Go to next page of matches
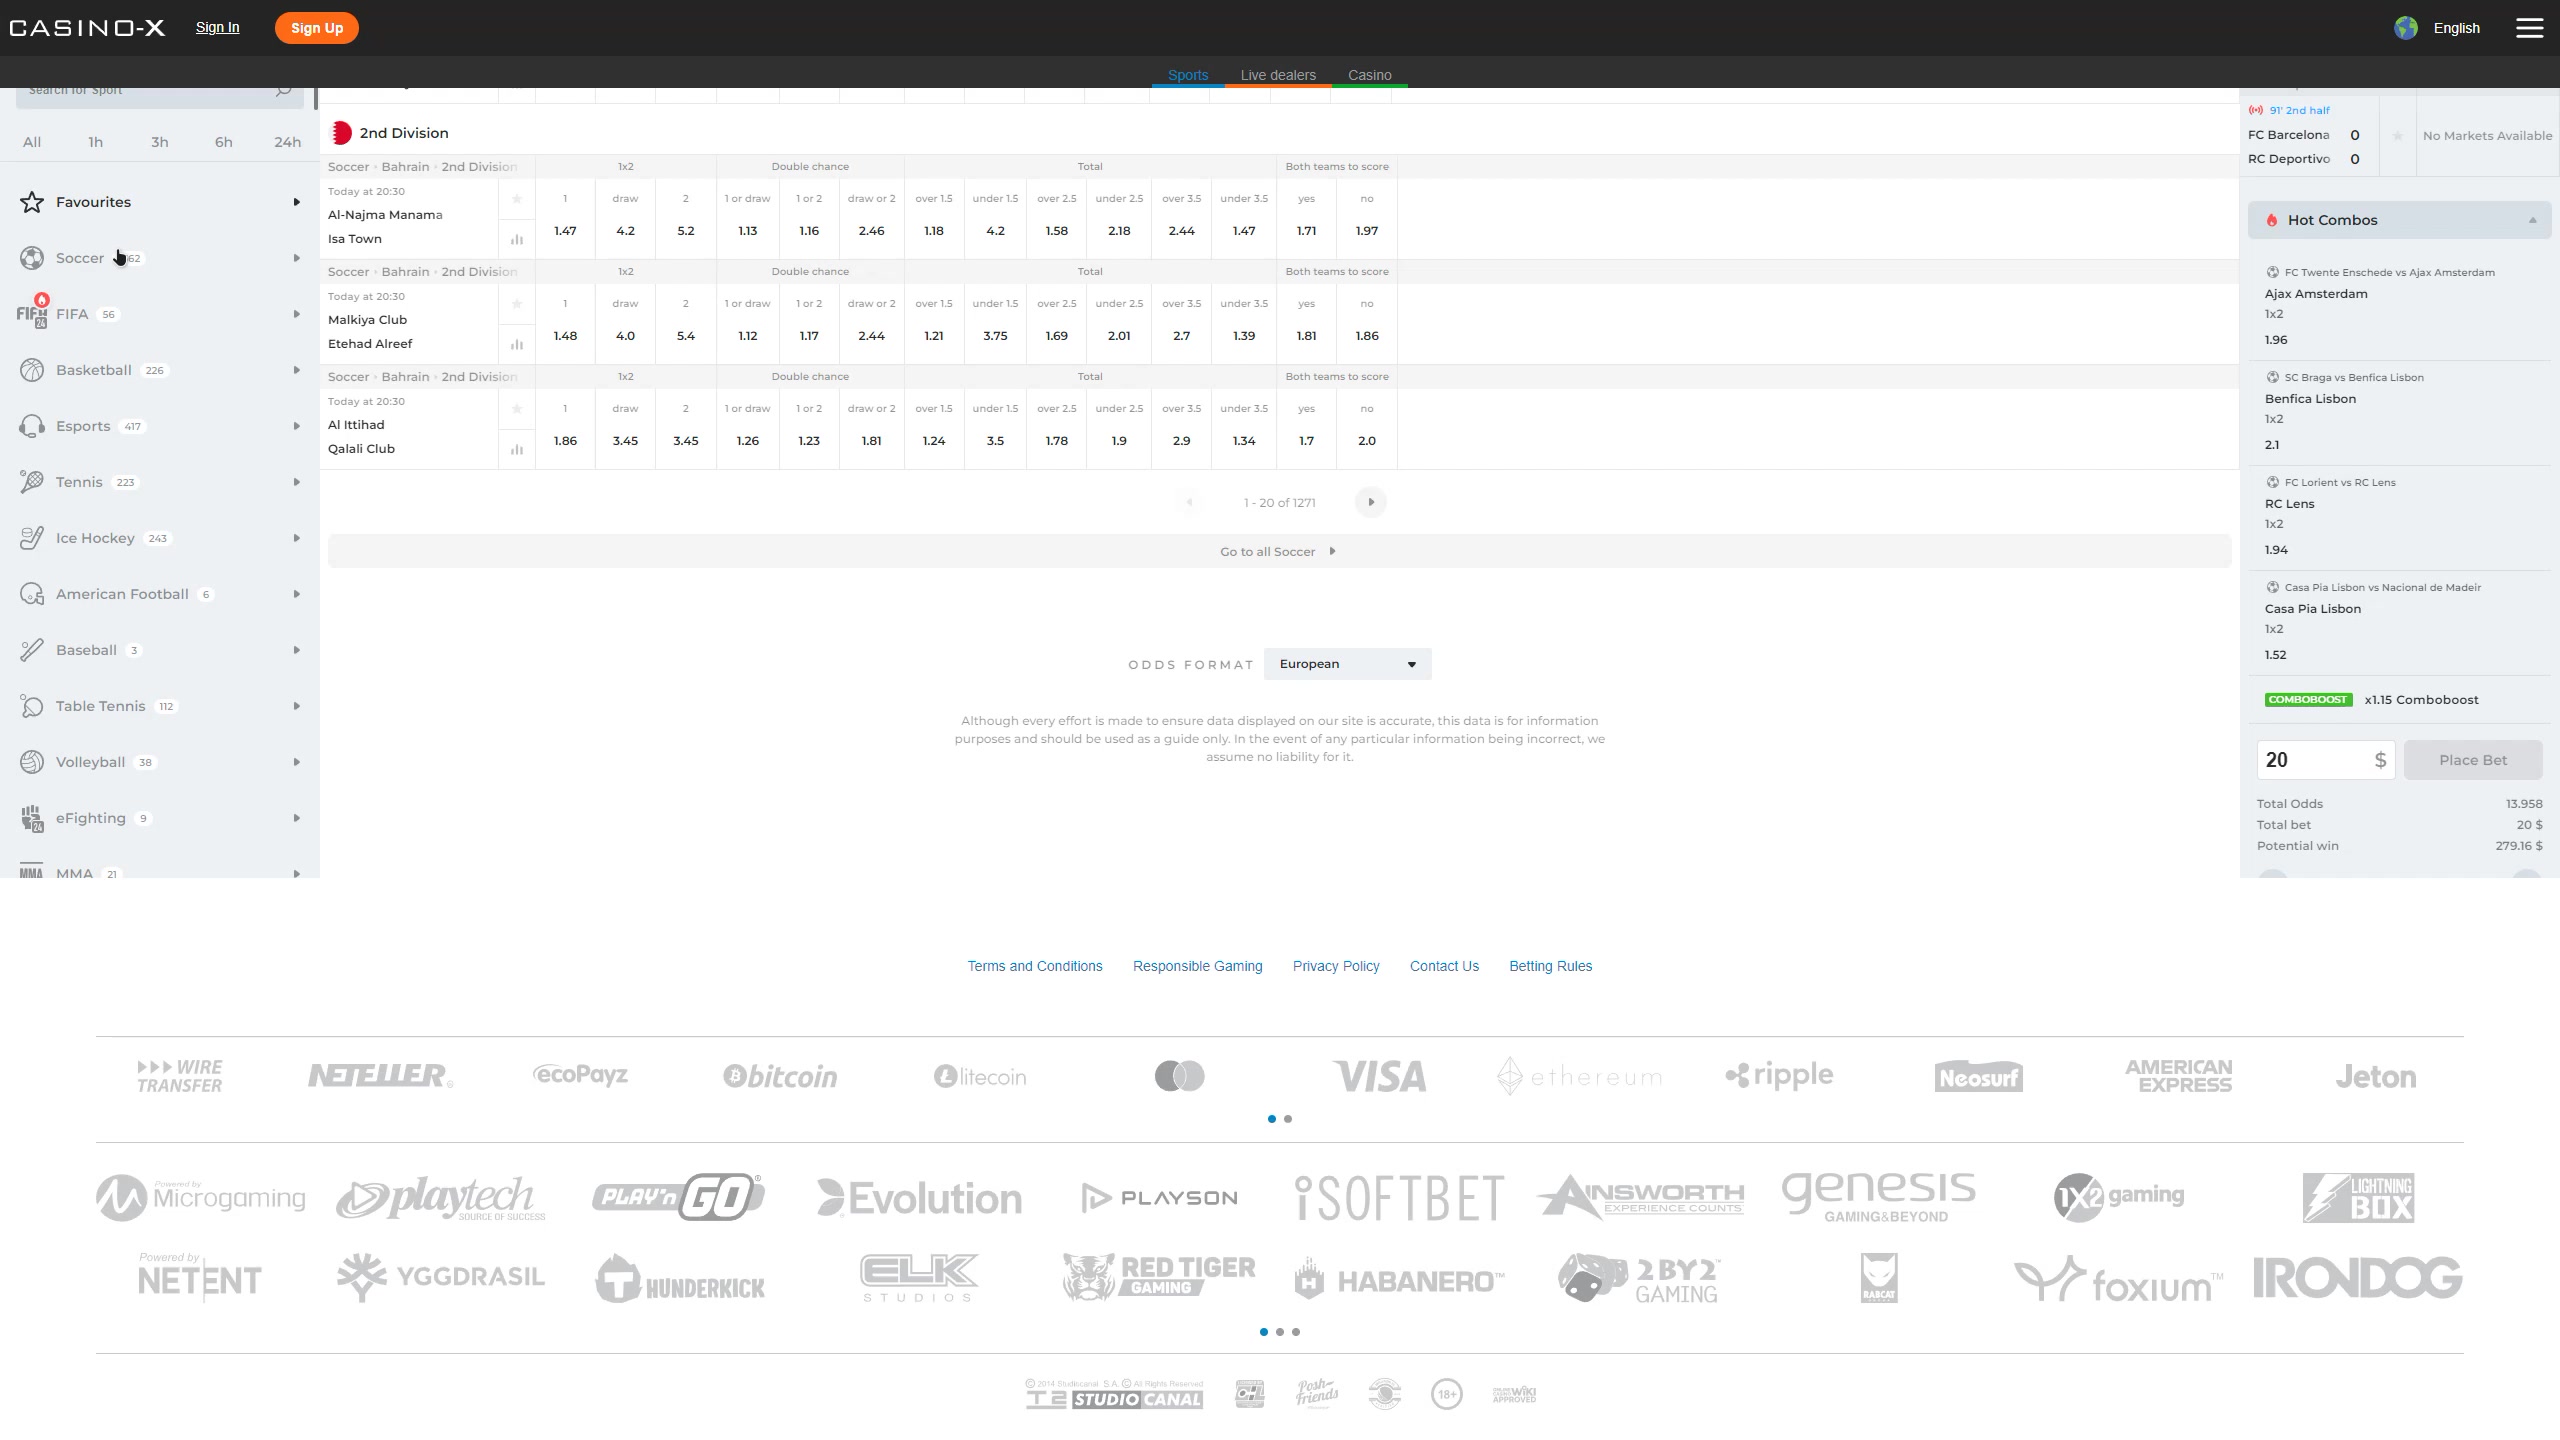The width and height of the screenshot is (2560, 1440). tap(1371, 502)
